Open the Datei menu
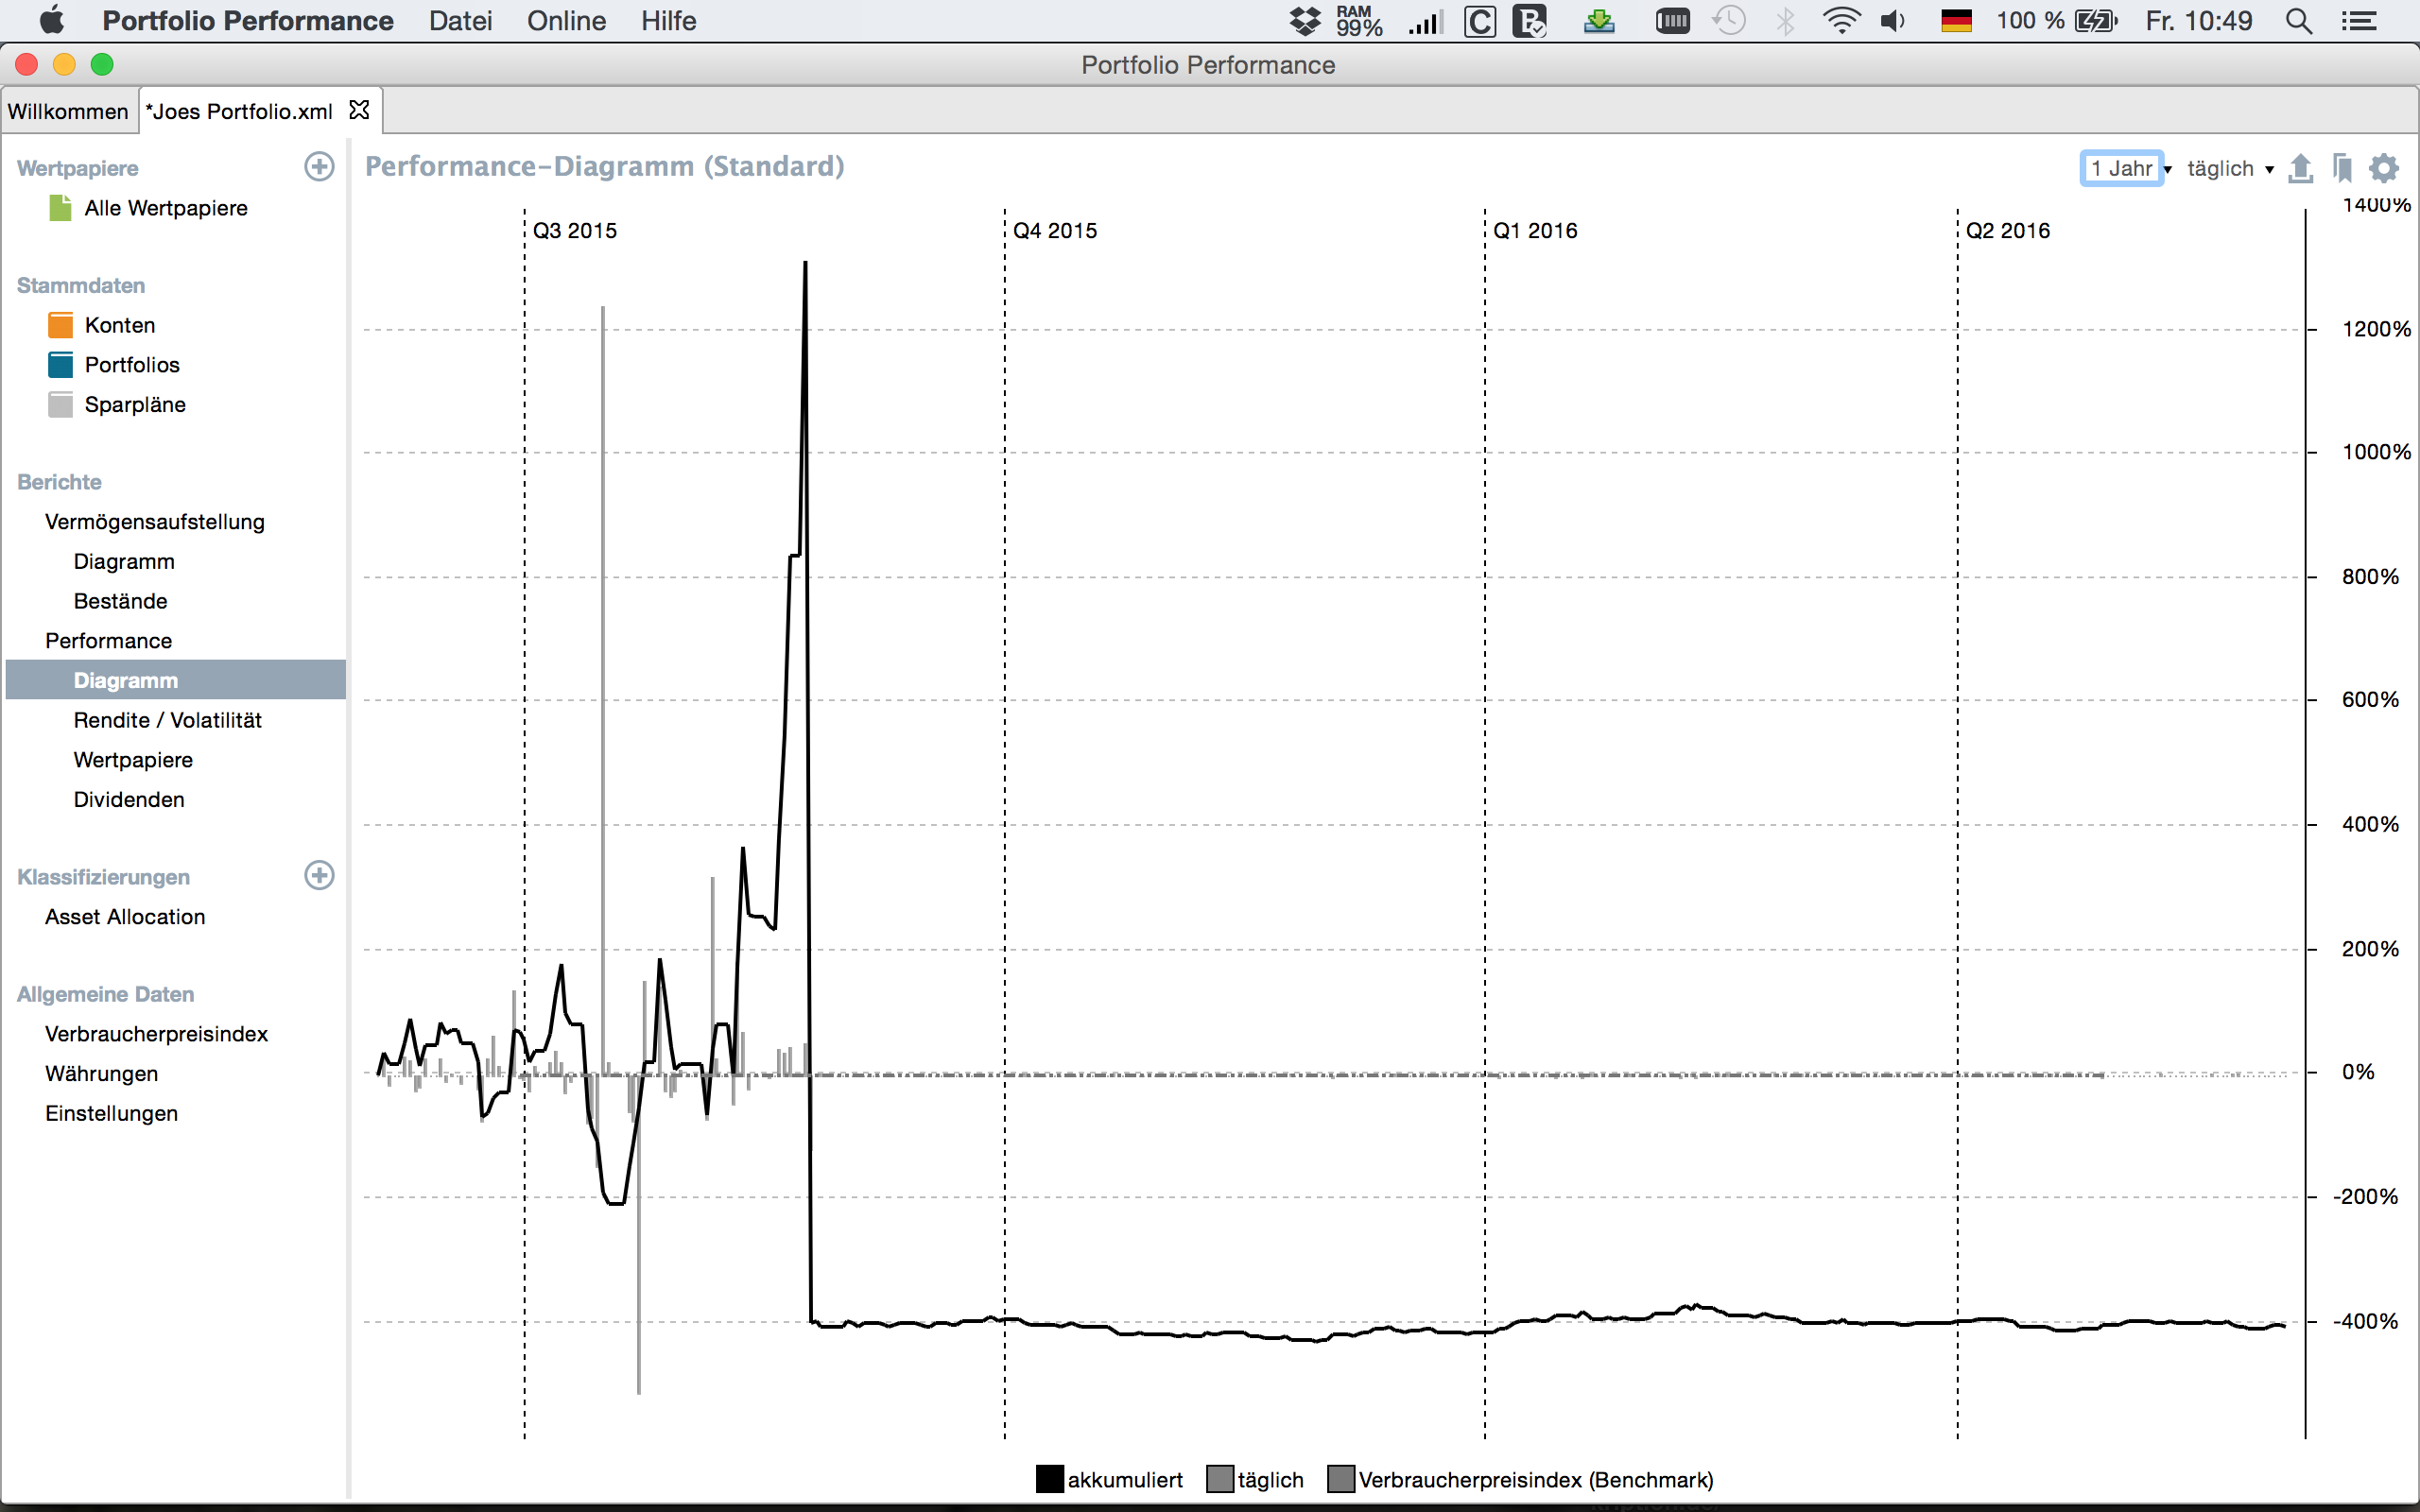 click(460, 21)
